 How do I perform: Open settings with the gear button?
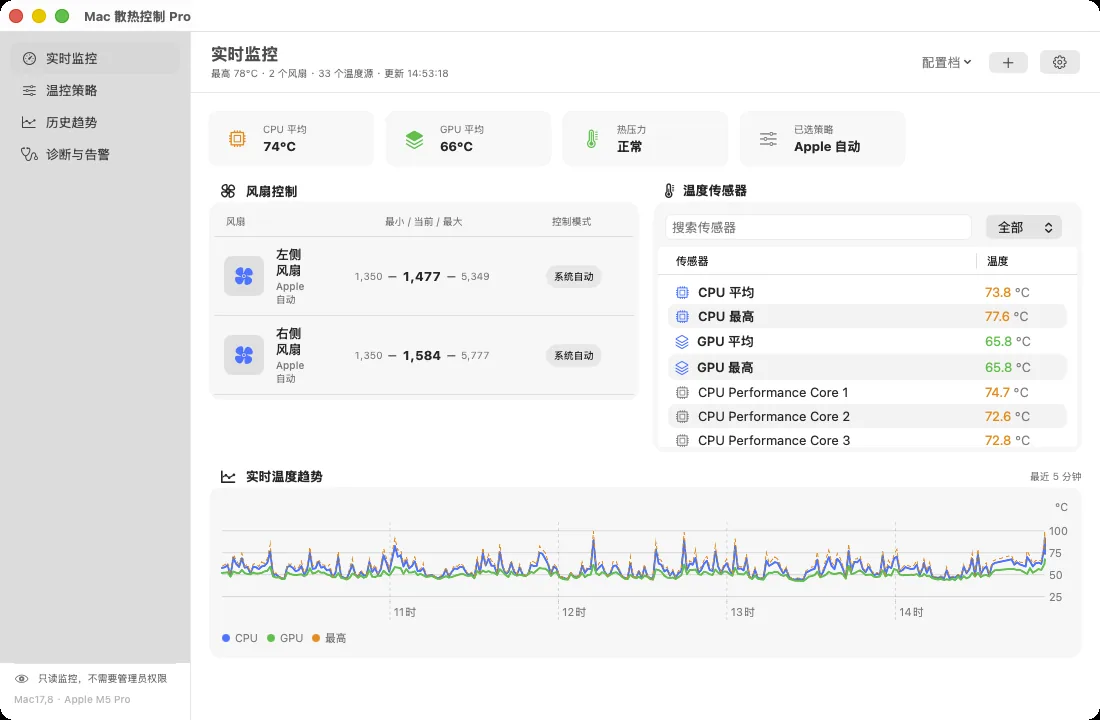click(x=1059, y=62)
